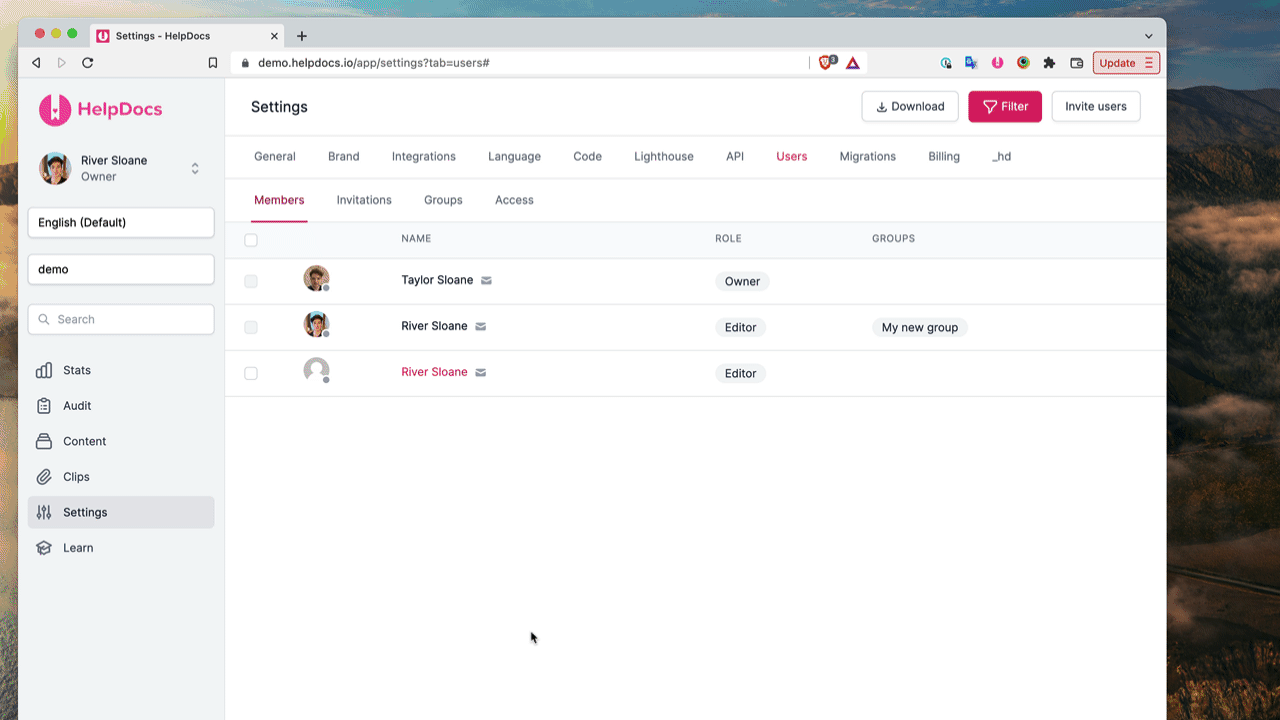Open the Brave Wallet icon
Viewport: 1280px width, 720px height.
[x=1077, y=63]
